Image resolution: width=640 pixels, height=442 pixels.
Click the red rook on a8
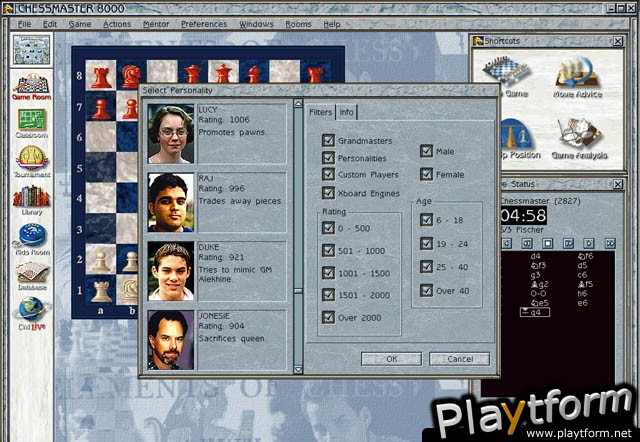point(101,77)
